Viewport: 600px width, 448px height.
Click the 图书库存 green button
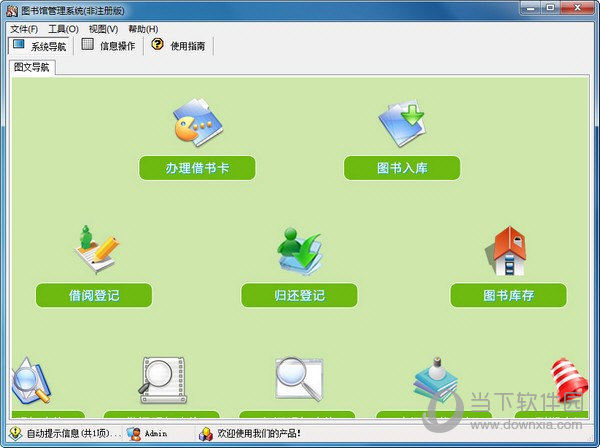coord(508,295)
